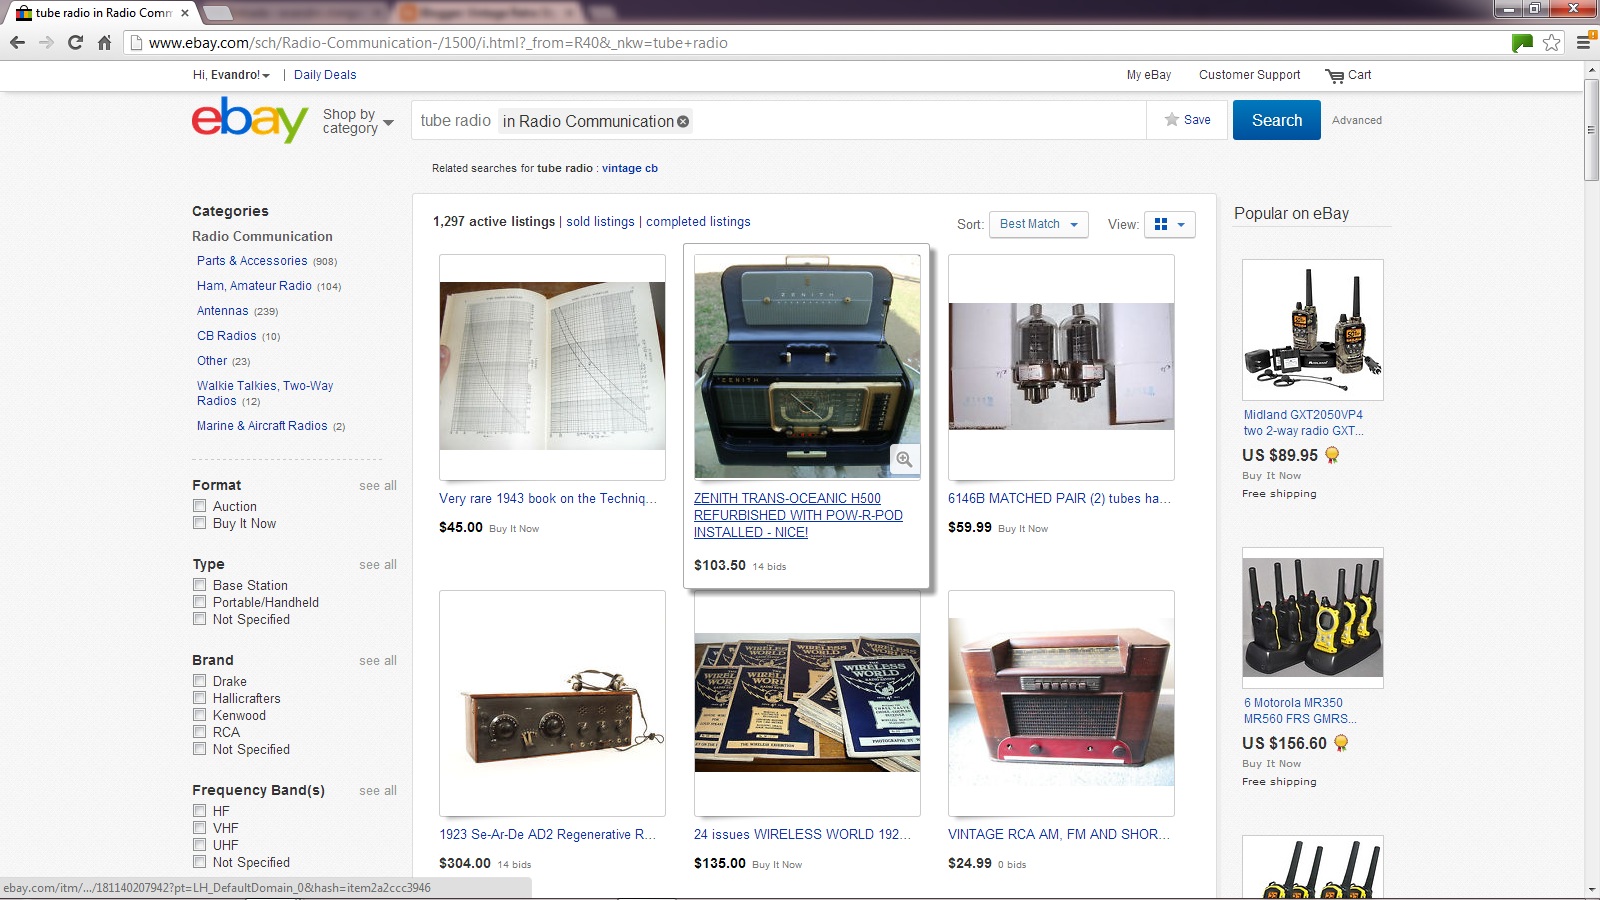Open the Midland GXT2050VP4 product image

(1313, 330)
